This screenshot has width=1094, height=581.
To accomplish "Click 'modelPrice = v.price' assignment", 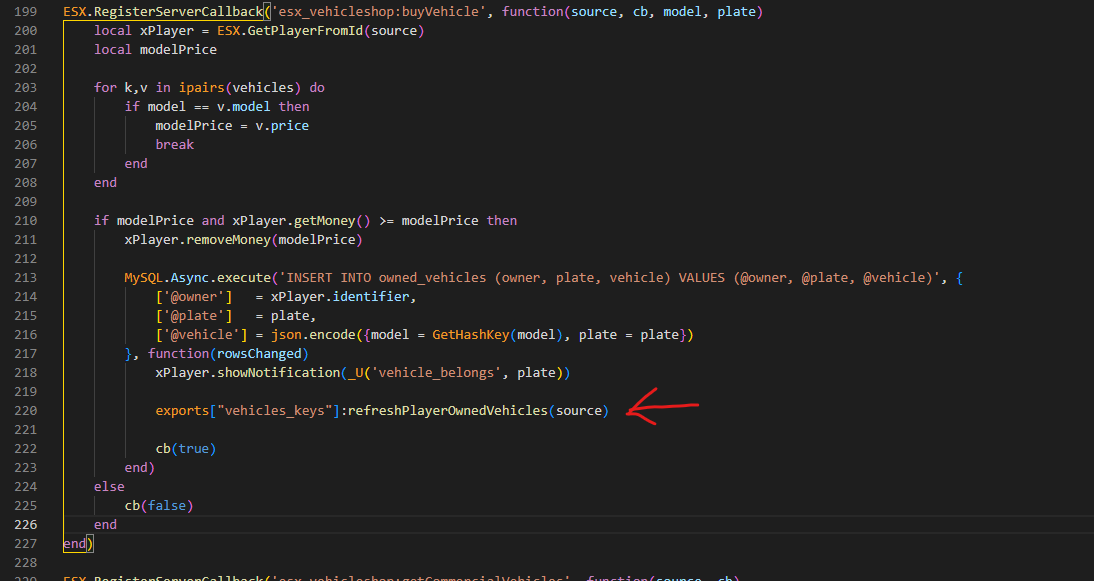I will point(232,125).
